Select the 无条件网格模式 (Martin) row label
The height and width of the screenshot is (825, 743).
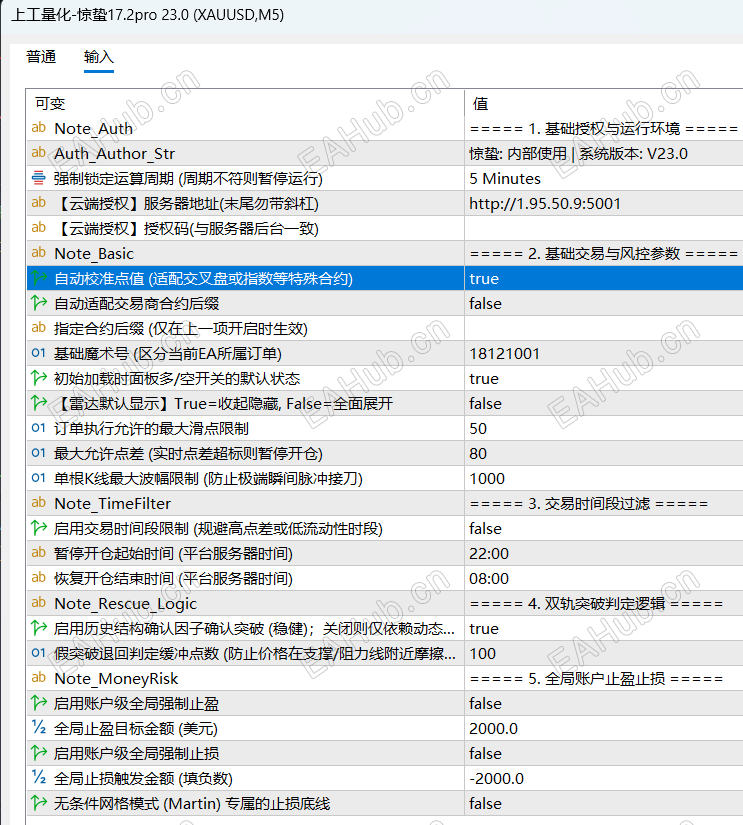coord(192,803)
